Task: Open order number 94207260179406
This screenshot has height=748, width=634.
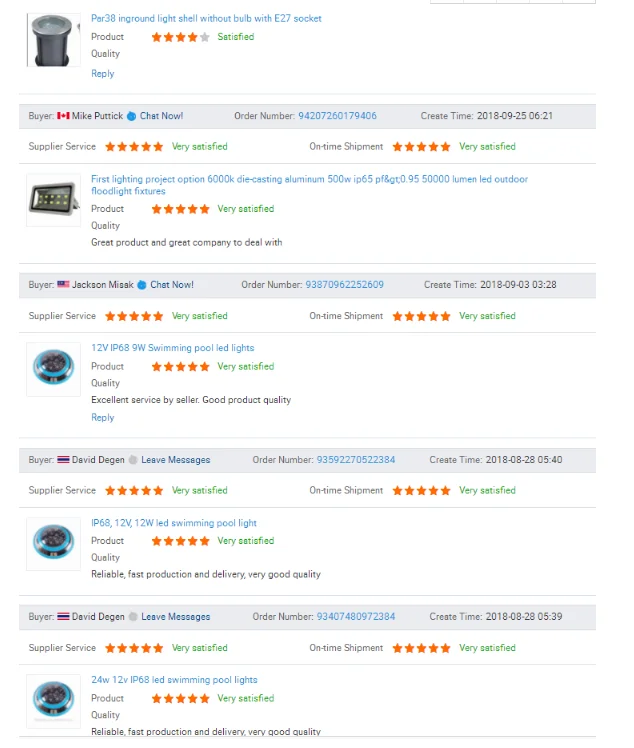Action: tap(337, 116)
